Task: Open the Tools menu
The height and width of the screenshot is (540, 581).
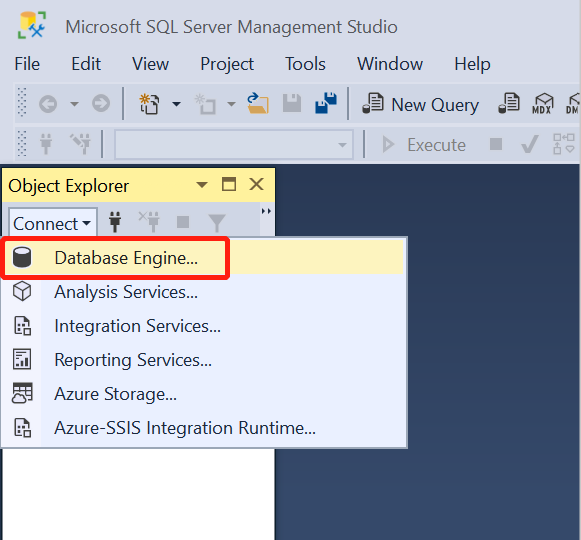Action: [305, 64]
